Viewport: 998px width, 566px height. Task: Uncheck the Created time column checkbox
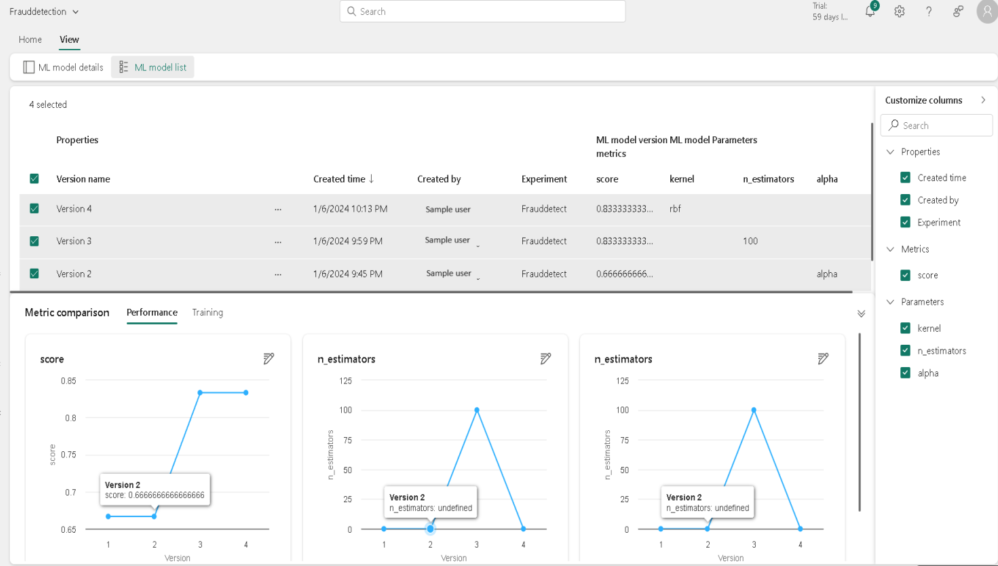point(906,178)
